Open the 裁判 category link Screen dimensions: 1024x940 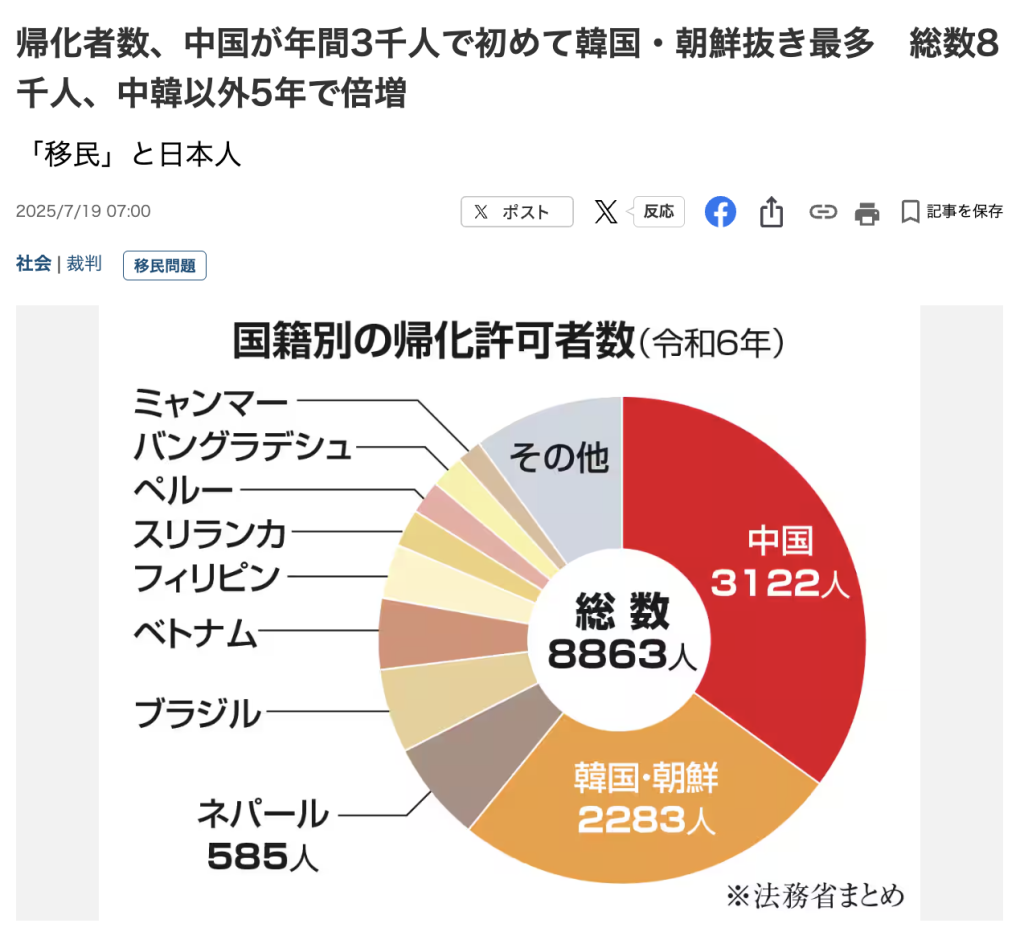84,264
